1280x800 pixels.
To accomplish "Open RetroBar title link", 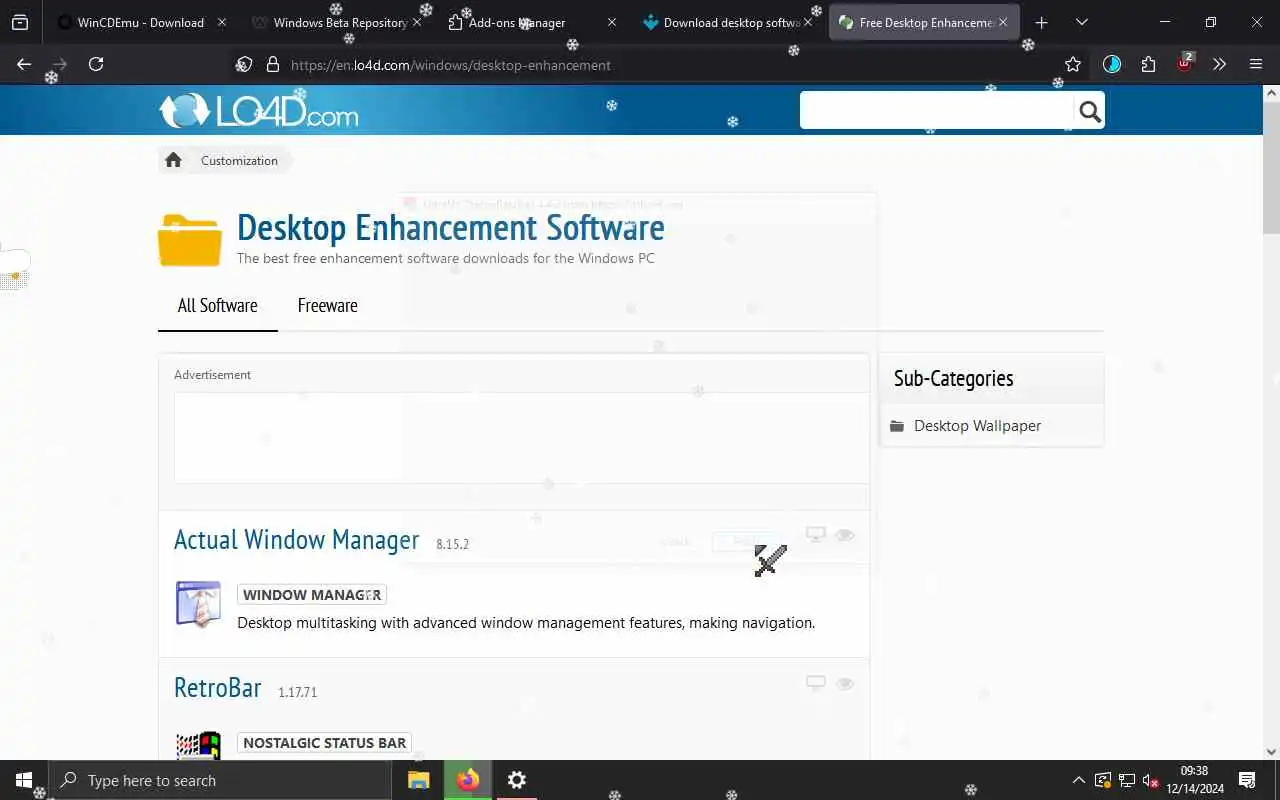I will [x=217, y=688].
